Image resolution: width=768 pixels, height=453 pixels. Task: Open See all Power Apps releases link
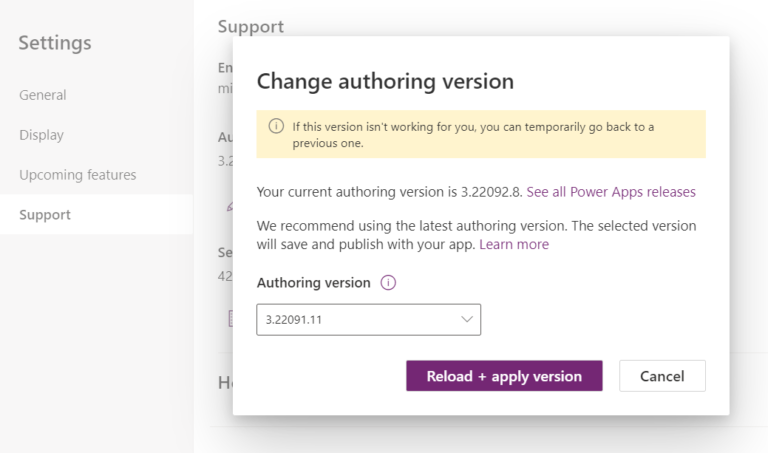point(611,191)
